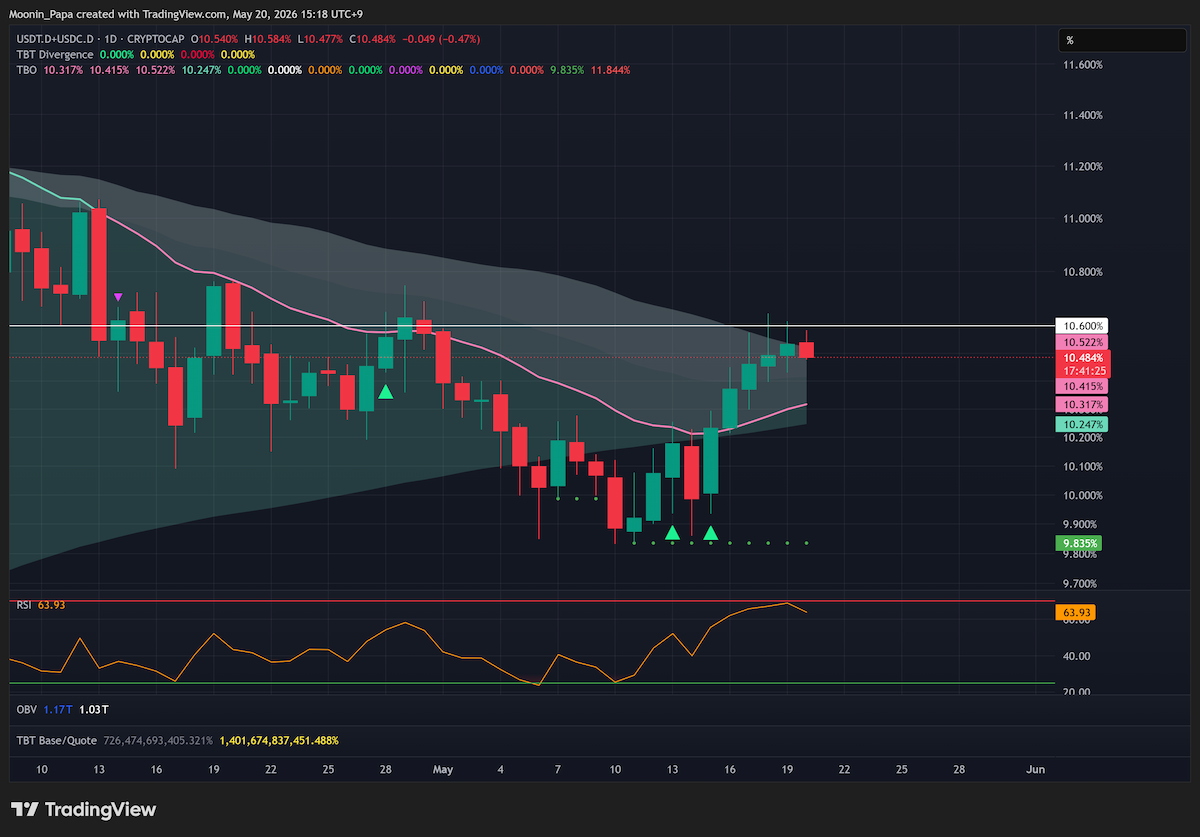Click the May label on time axis
This screenshot has height=837, width=1200.
(443, 770)
